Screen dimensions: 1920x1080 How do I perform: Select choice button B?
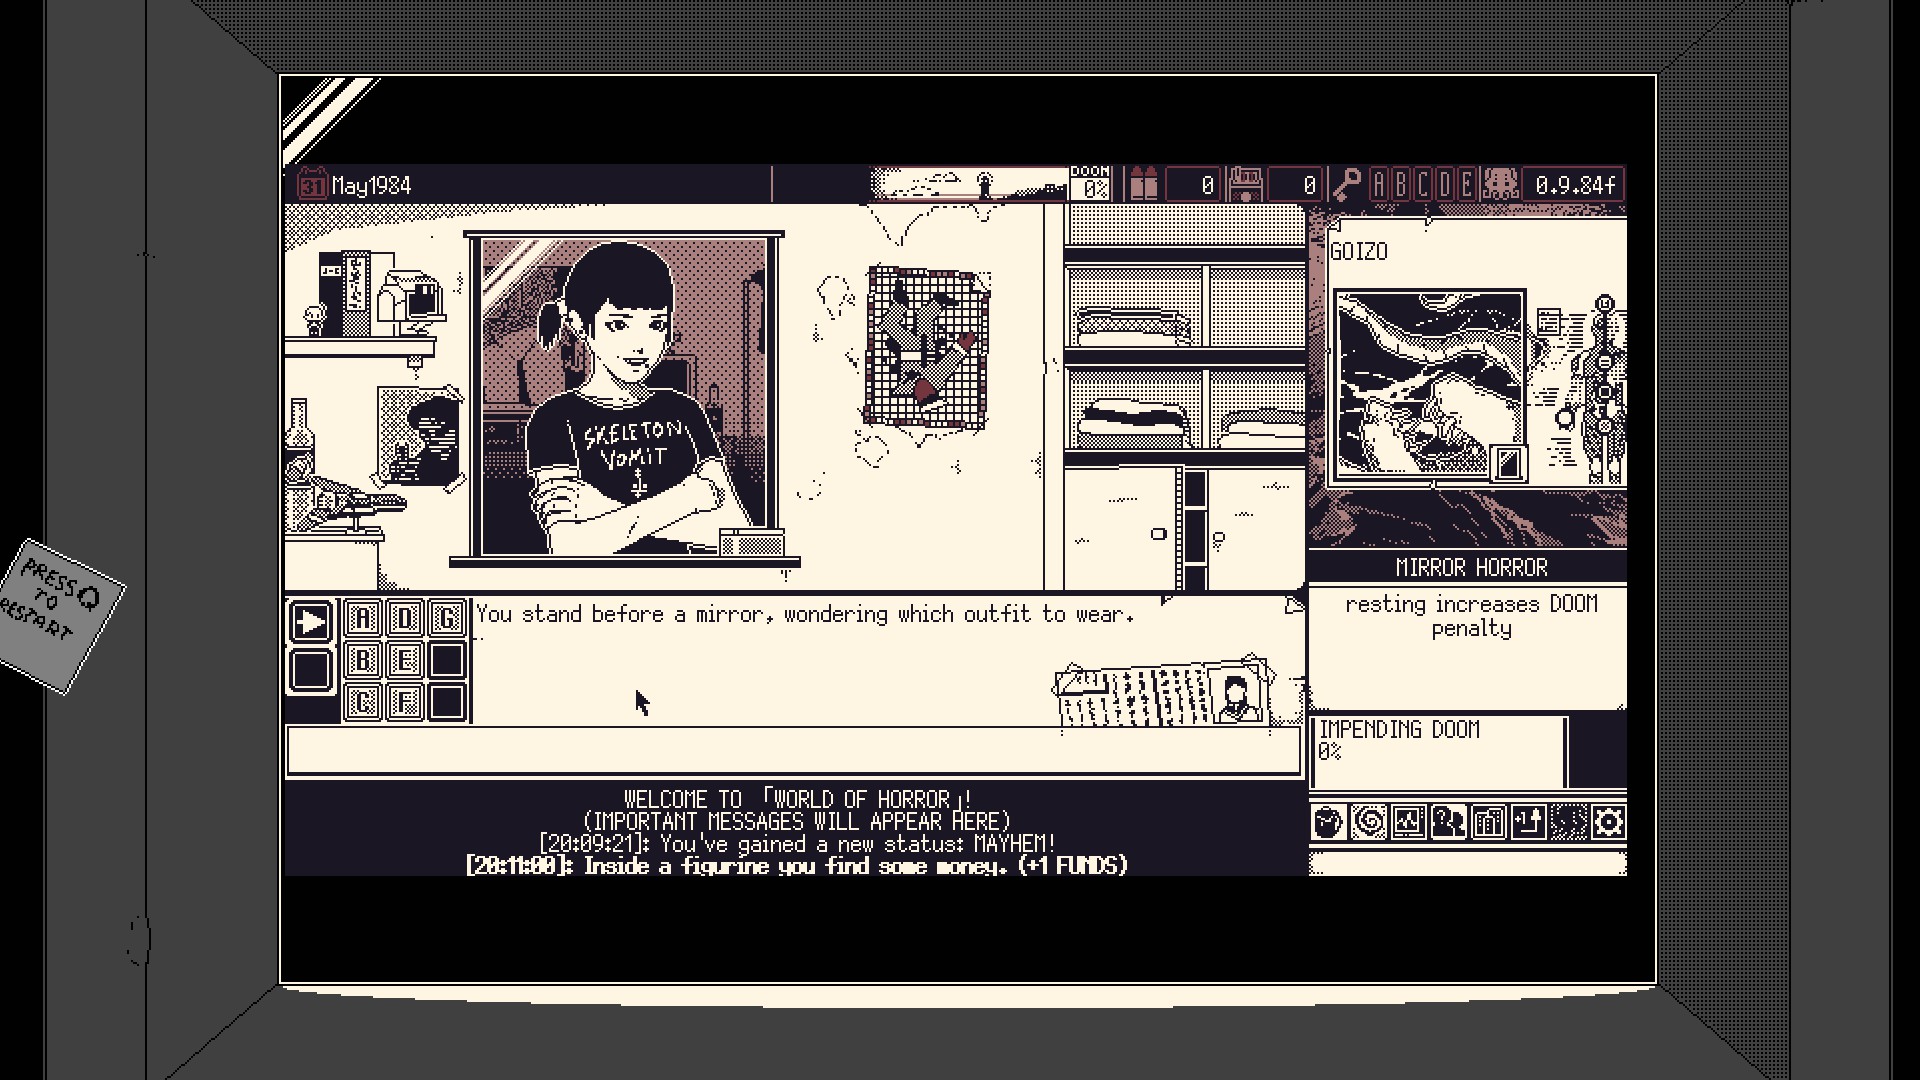point(363,660)
